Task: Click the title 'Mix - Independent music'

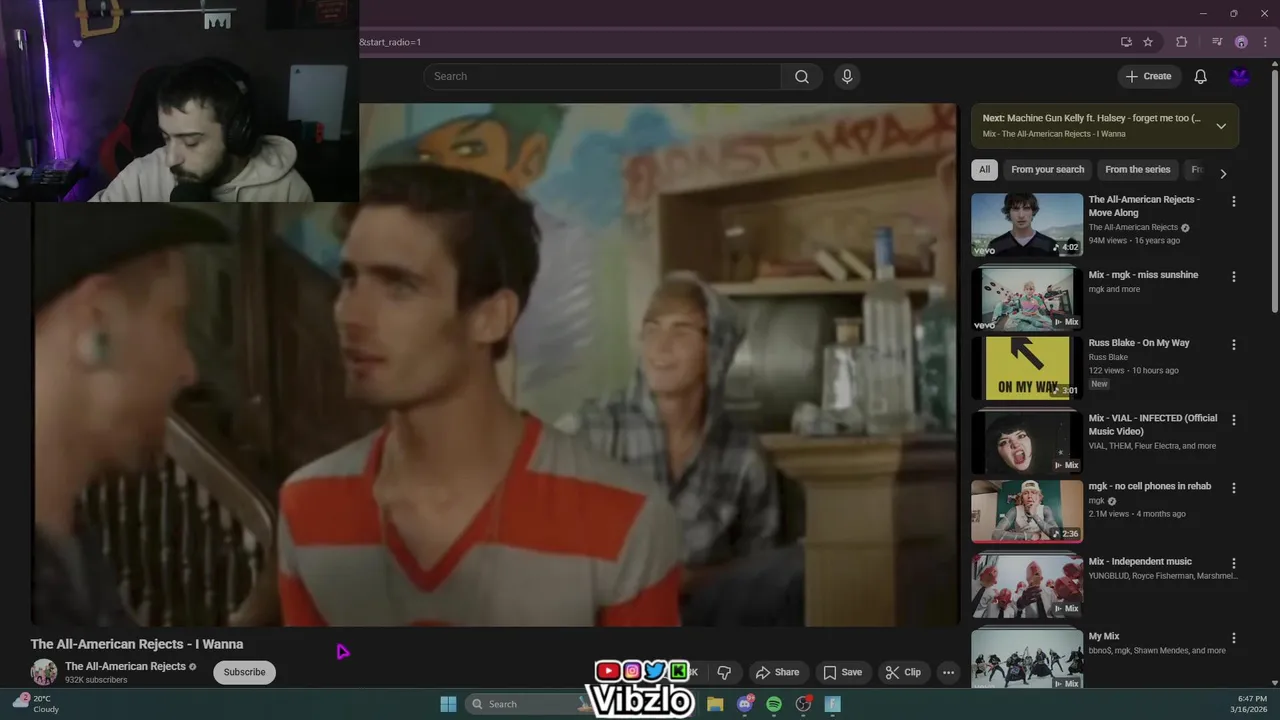Action: [1140, 562]
